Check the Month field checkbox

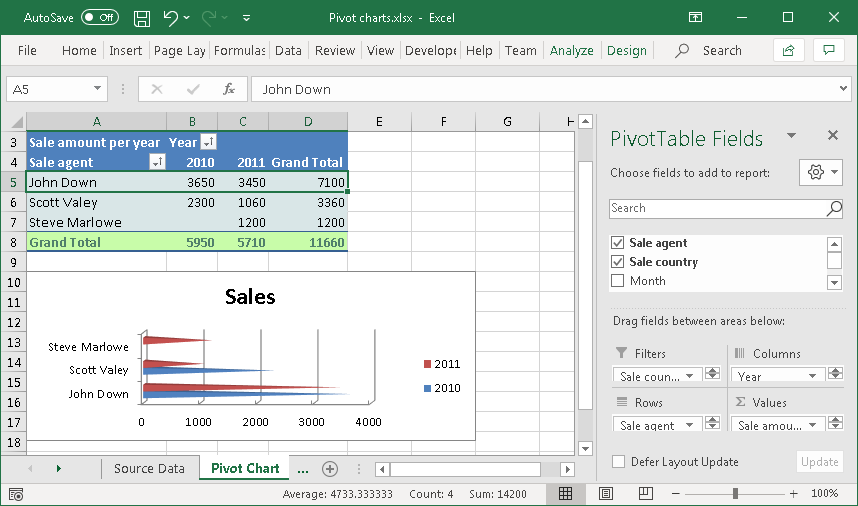pyautogui.click(x=618, y=281)
